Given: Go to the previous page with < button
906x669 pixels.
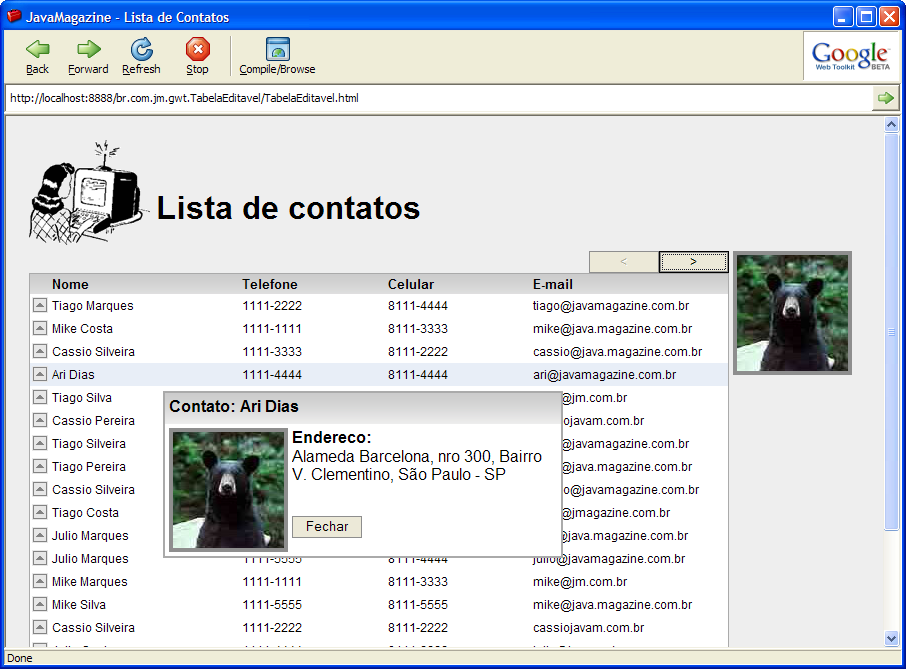Looking at the screenshot, I should coord(624,262).
